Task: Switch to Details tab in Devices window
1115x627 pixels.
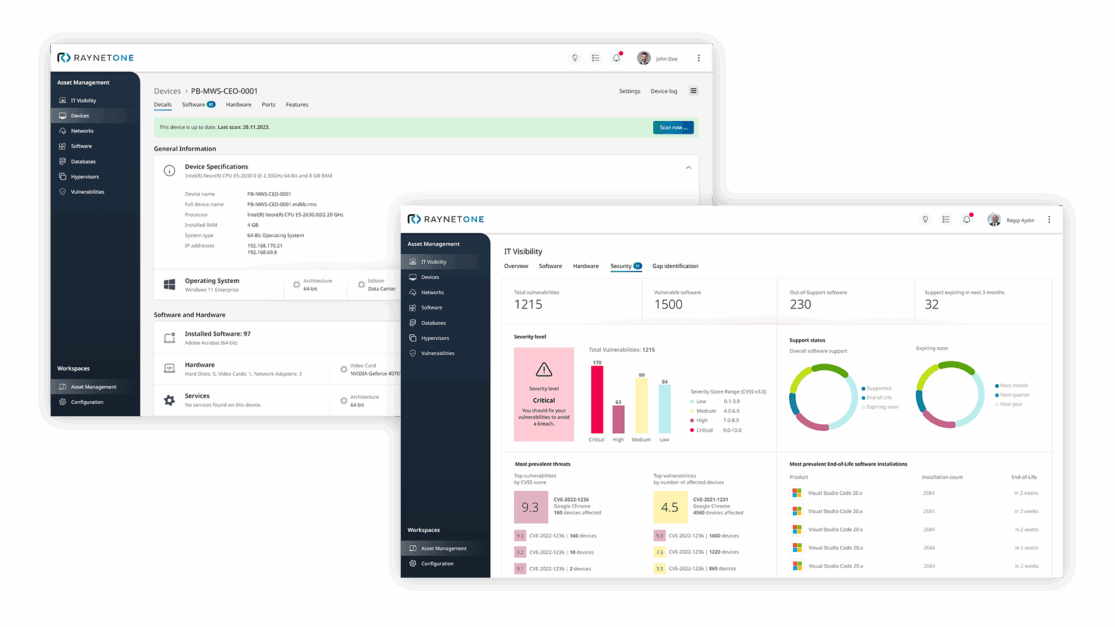Action: (163, 104)
